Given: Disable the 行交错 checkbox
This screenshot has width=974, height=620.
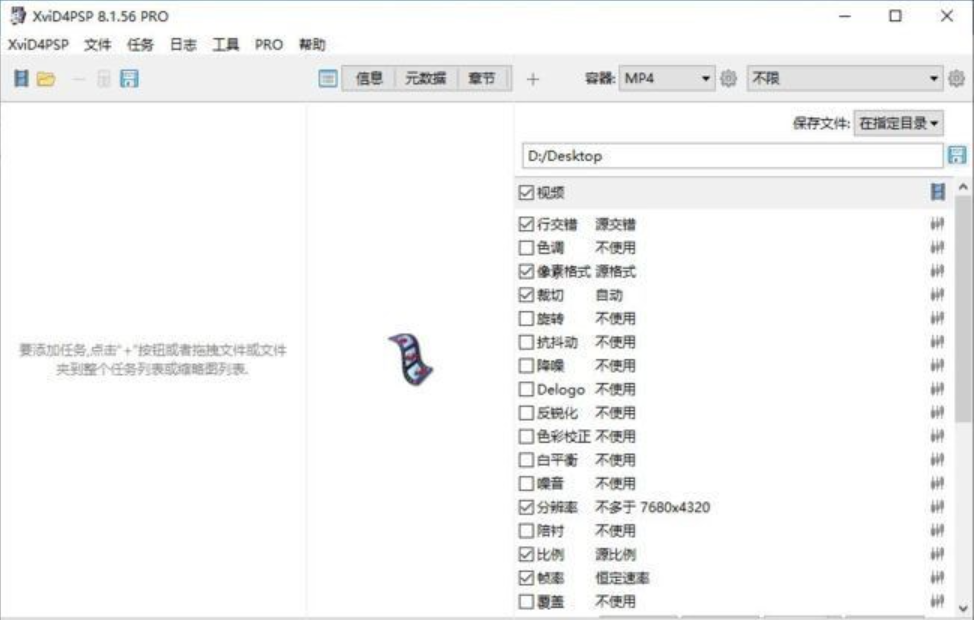Looking at the screenshot, I should pos(526,224).
